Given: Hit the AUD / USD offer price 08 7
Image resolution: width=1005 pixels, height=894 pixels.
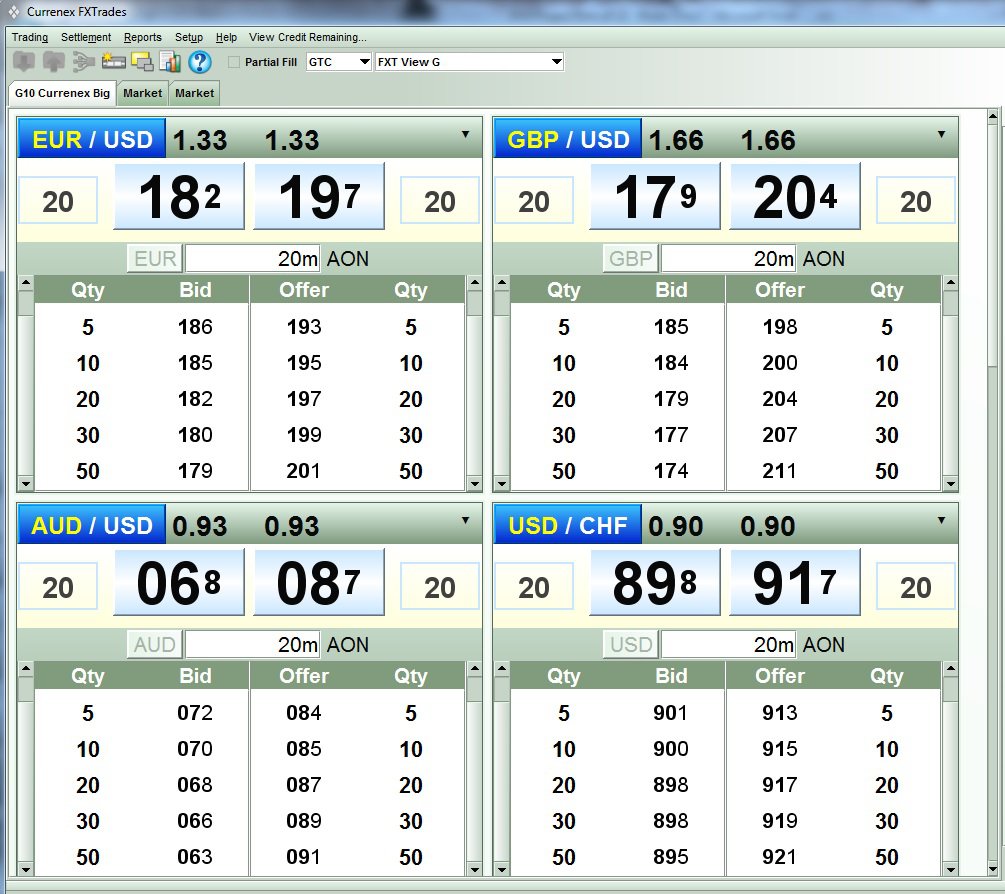Looking at the screenshot, I should (x=319, y=582).
